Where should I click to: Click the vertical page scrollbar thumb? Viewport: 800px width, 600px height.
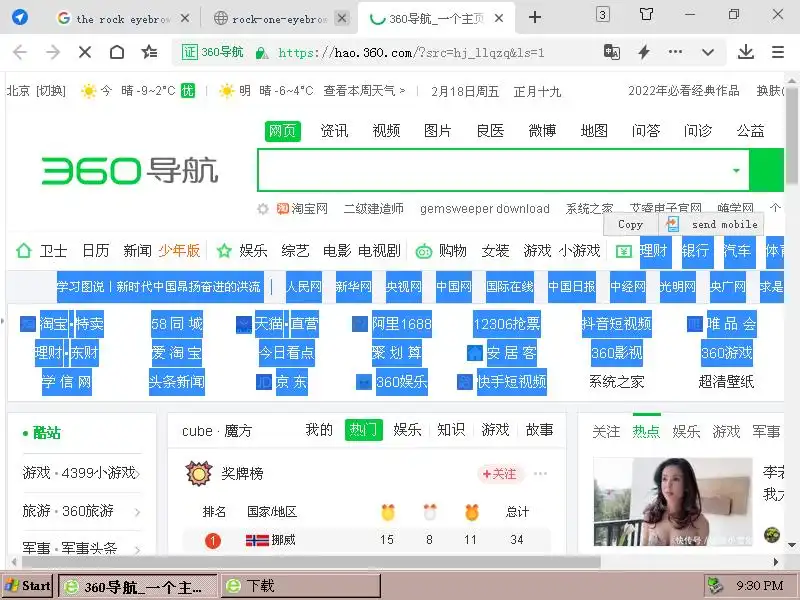(x=791, y=134)
